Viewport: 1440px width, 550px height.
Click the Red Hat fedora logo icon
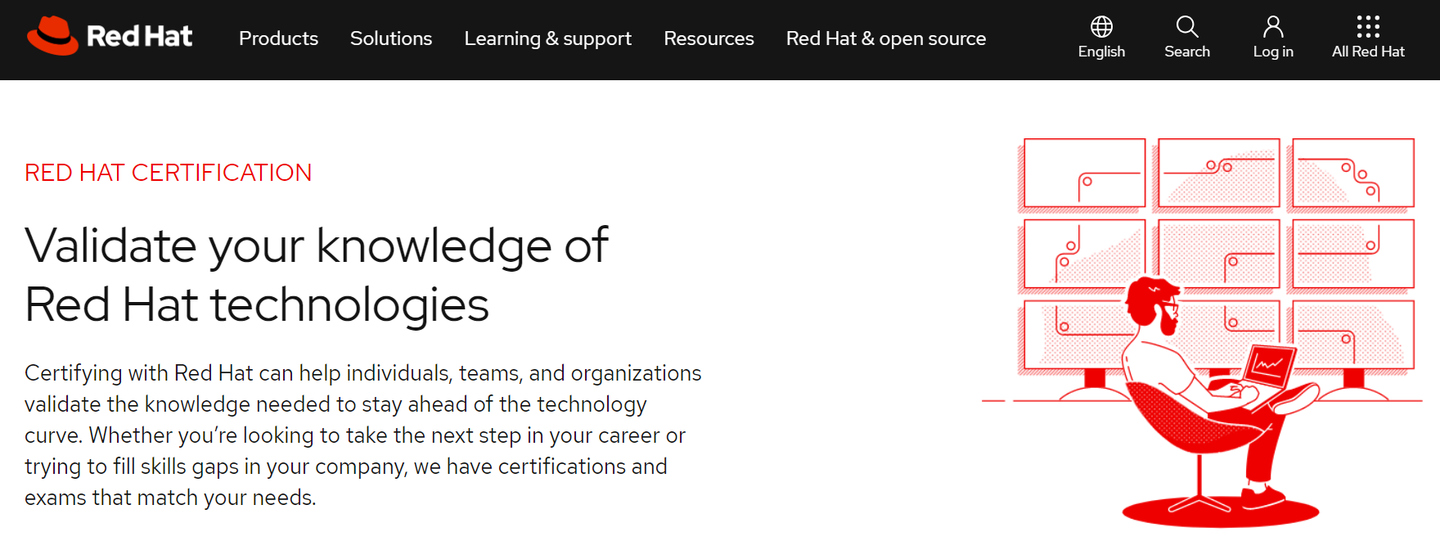(52, 36)
